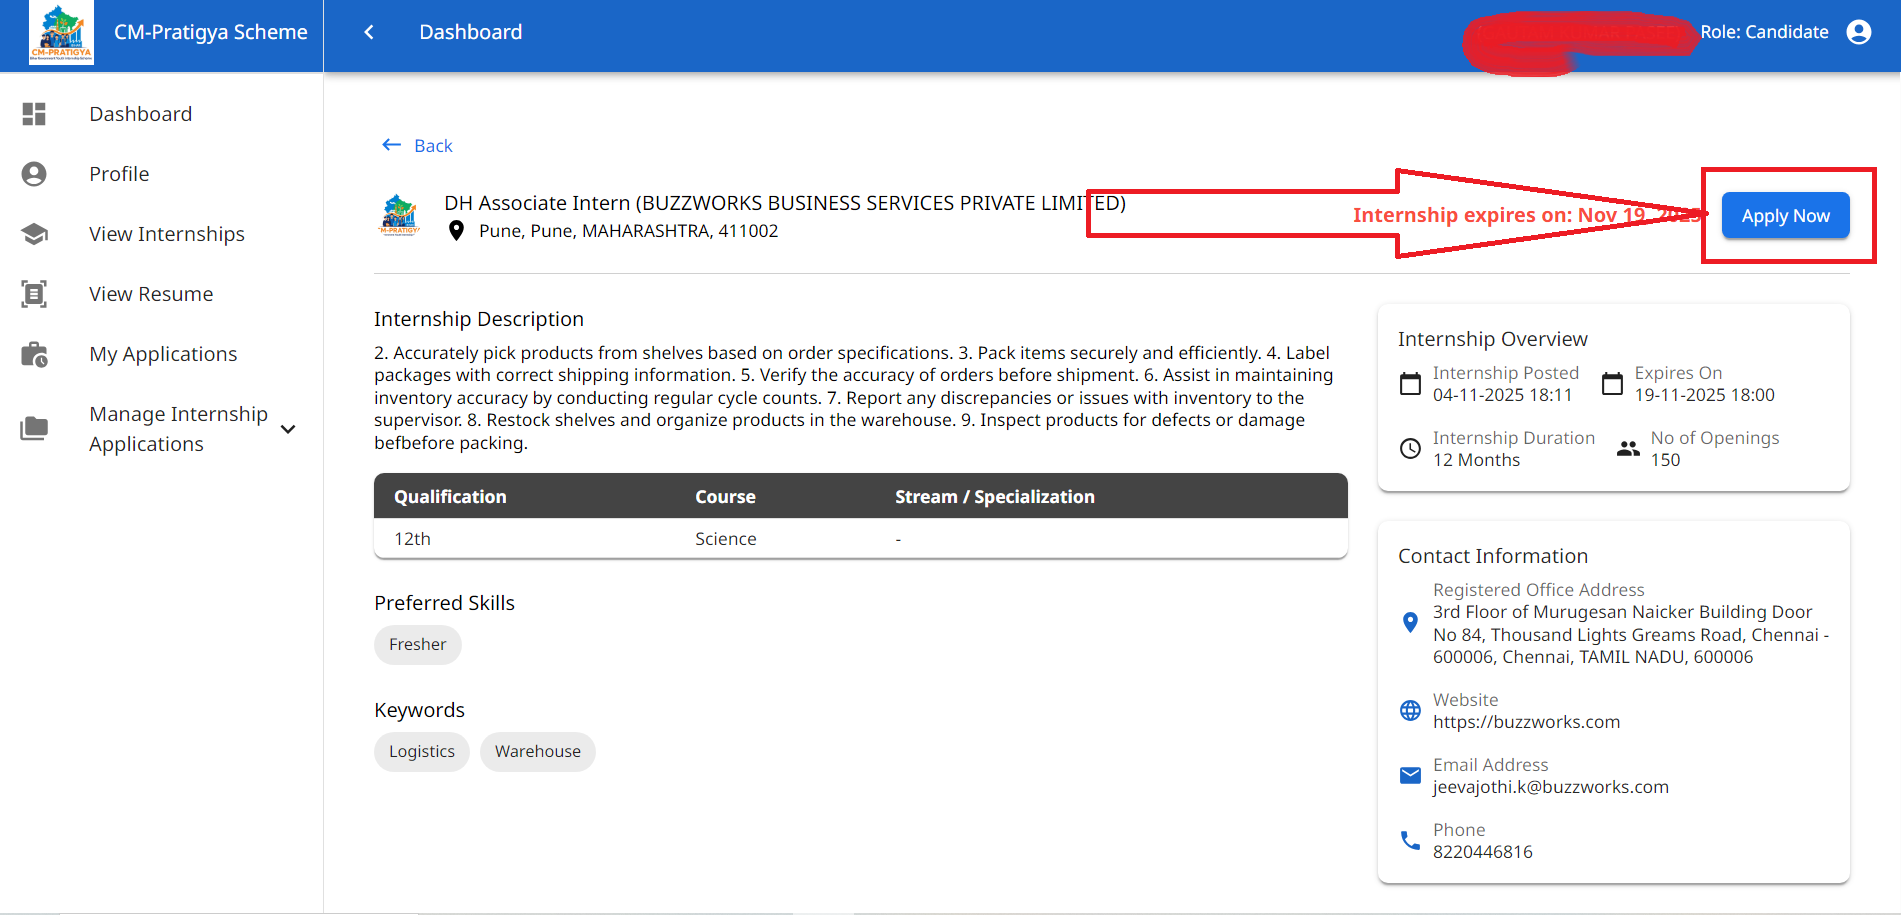Expand Manage Internship Applications chevron

tap(288, 429)
